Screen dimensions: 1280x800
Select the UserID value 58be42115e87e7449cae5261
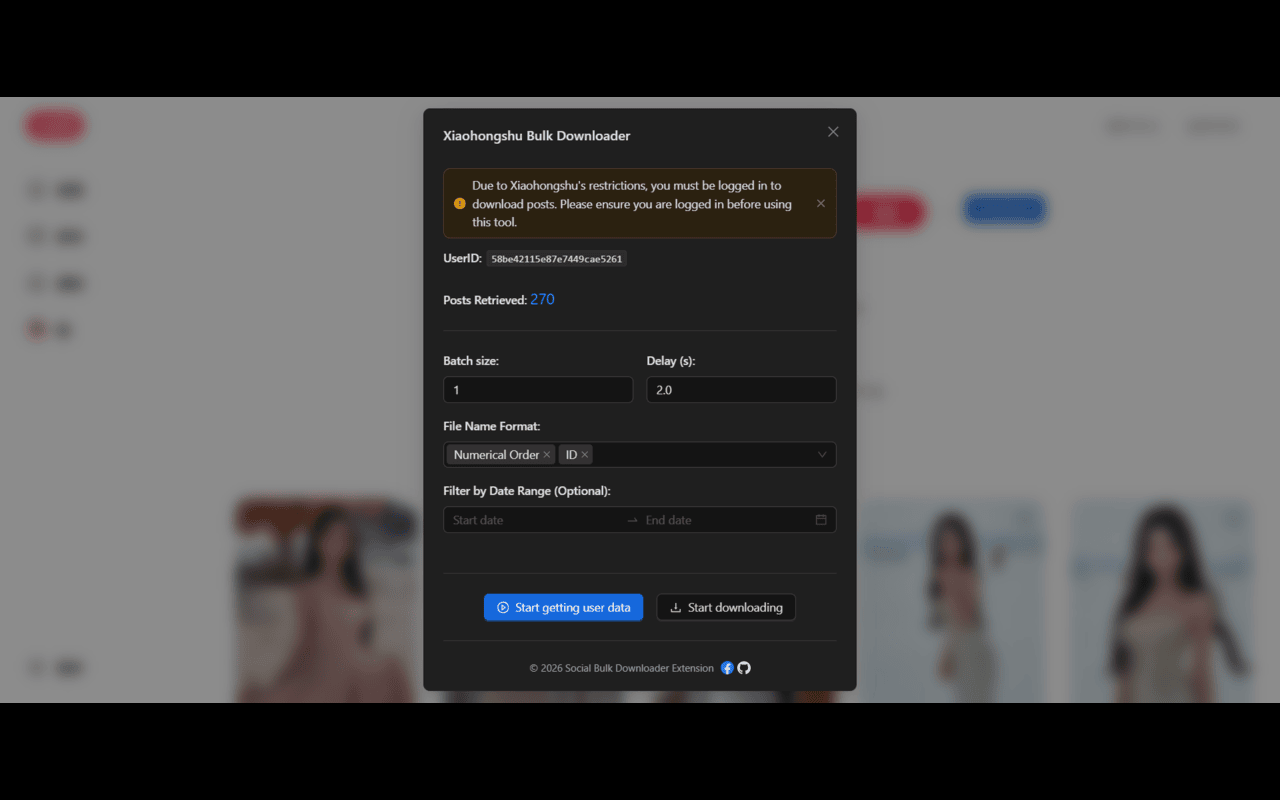[x=556, y=258]
